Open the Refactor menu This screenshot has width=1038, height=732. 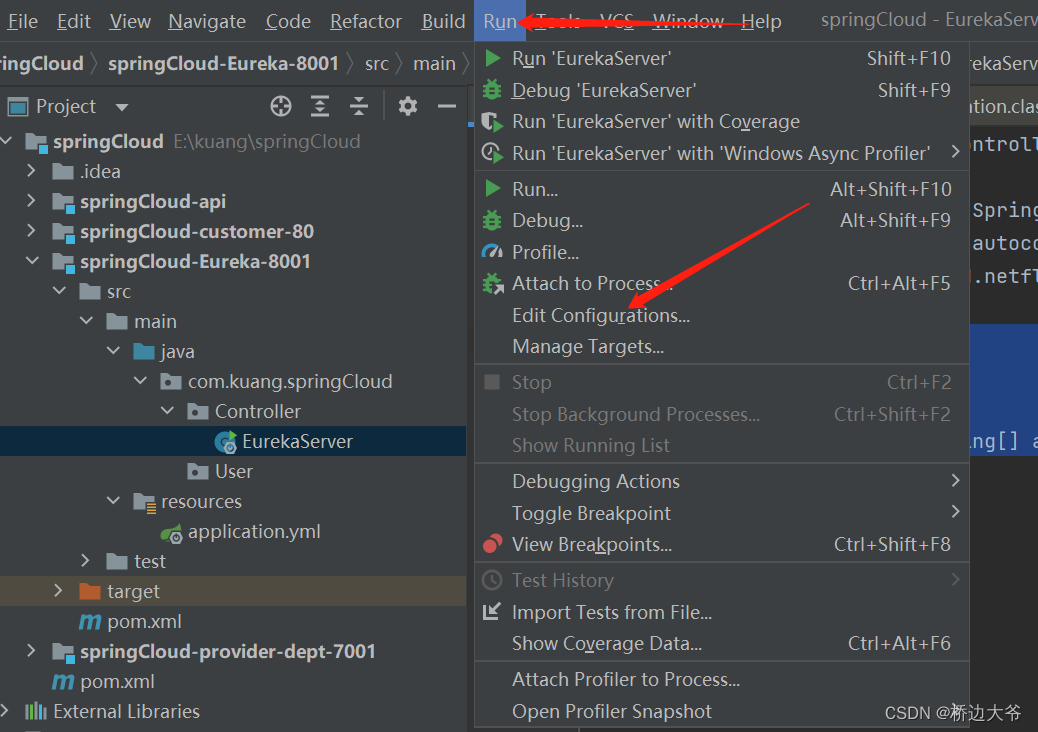(366, 21)
